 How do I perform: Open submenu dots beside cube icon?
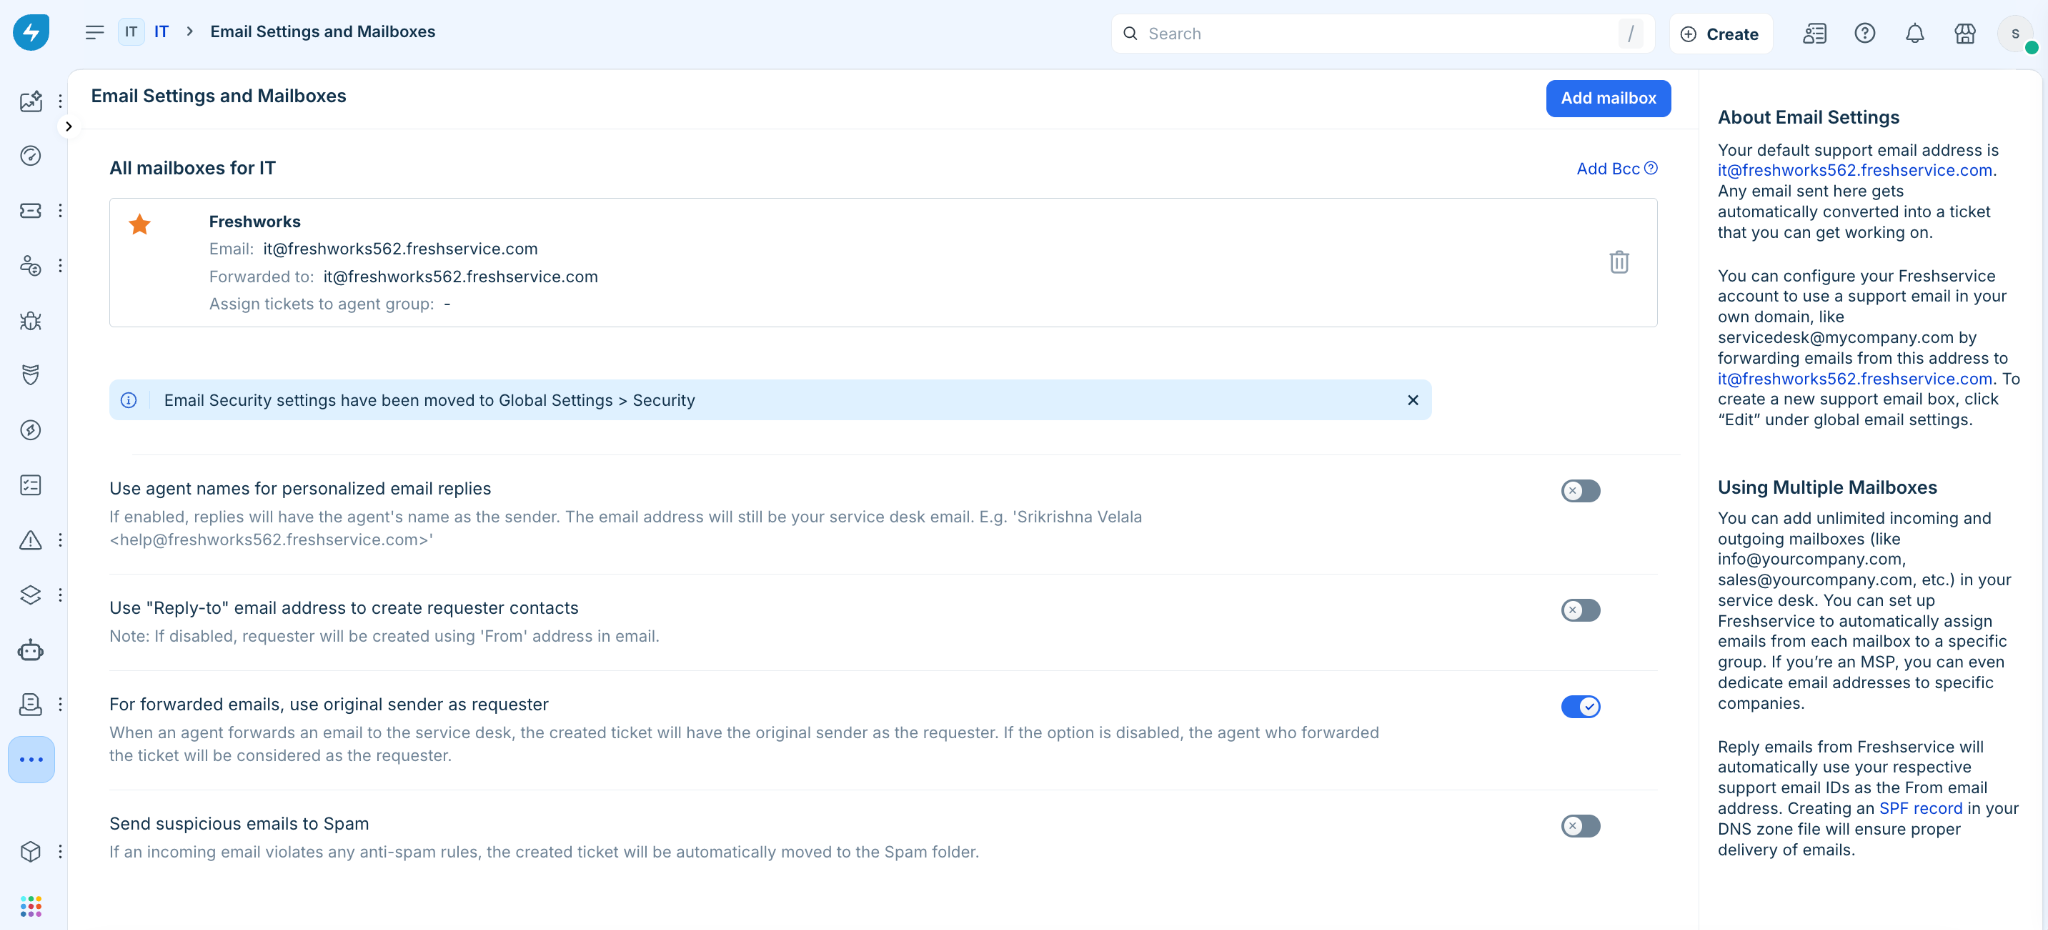point(60,851)
